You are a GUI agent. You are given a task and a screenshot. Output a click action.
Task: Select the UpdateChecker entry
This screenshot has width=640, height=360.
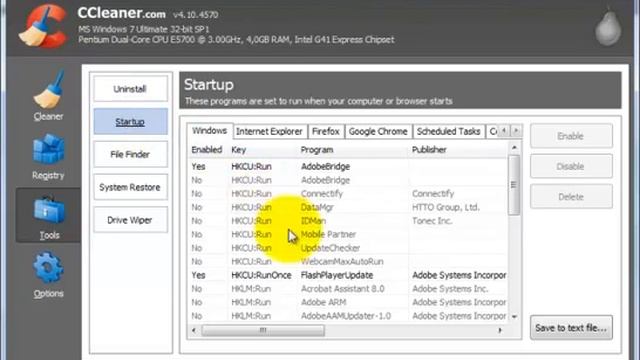(x=348, y=248)
